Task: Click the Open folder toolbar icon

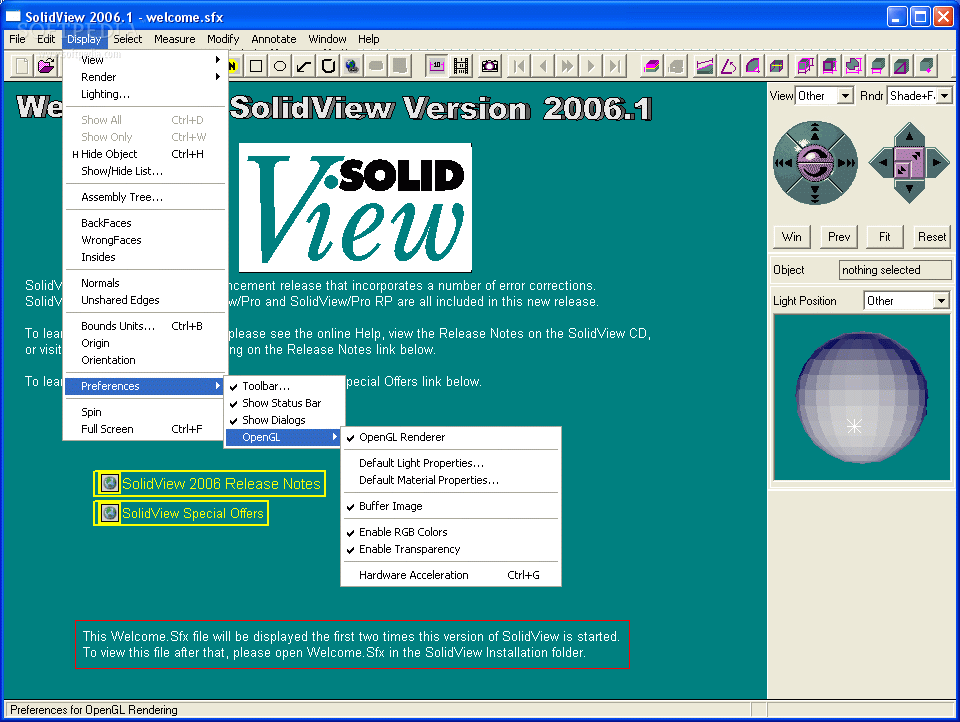Action: pos(46,66)
